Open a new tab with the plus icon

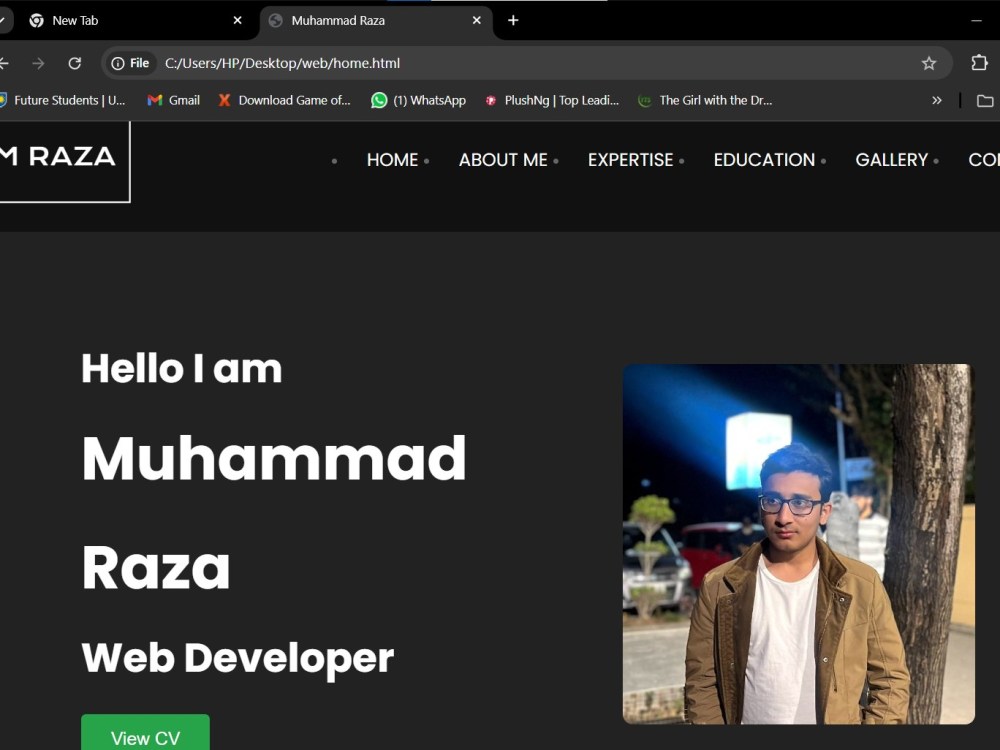click(513, 20)
